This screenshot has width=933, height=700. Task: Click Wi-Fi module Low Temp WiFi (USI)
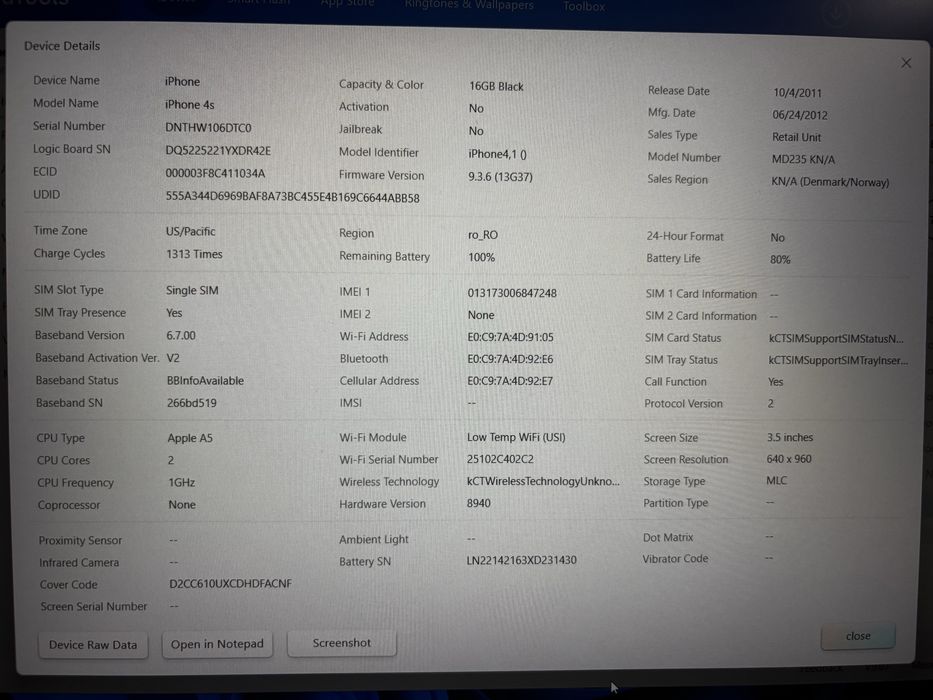[x=516, y=438]
